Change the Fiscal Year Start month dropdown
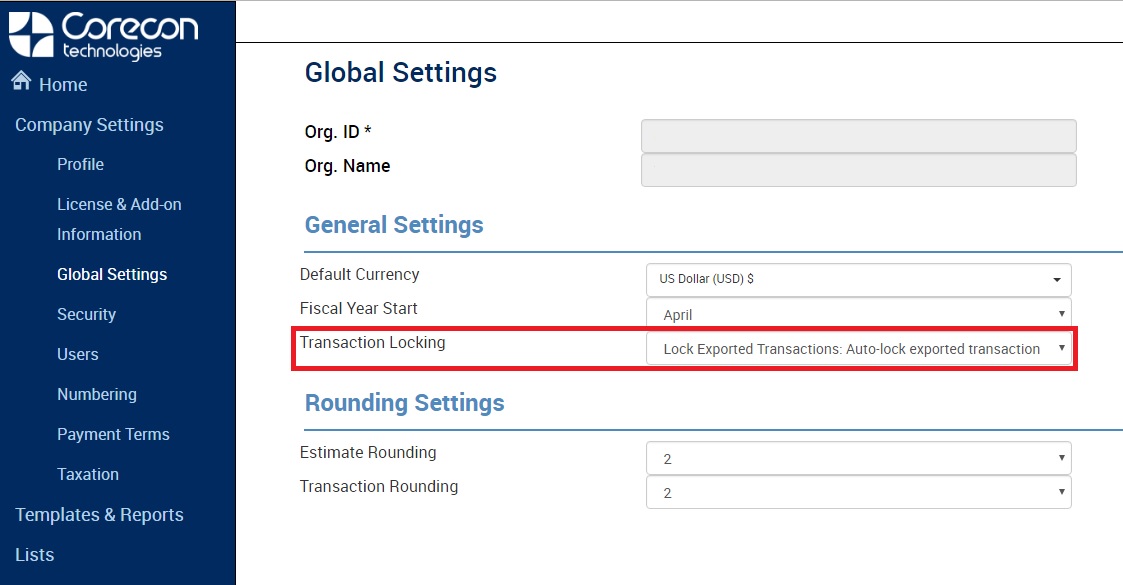This screenshot has height=585, width=1123. [x=859, y=314]
